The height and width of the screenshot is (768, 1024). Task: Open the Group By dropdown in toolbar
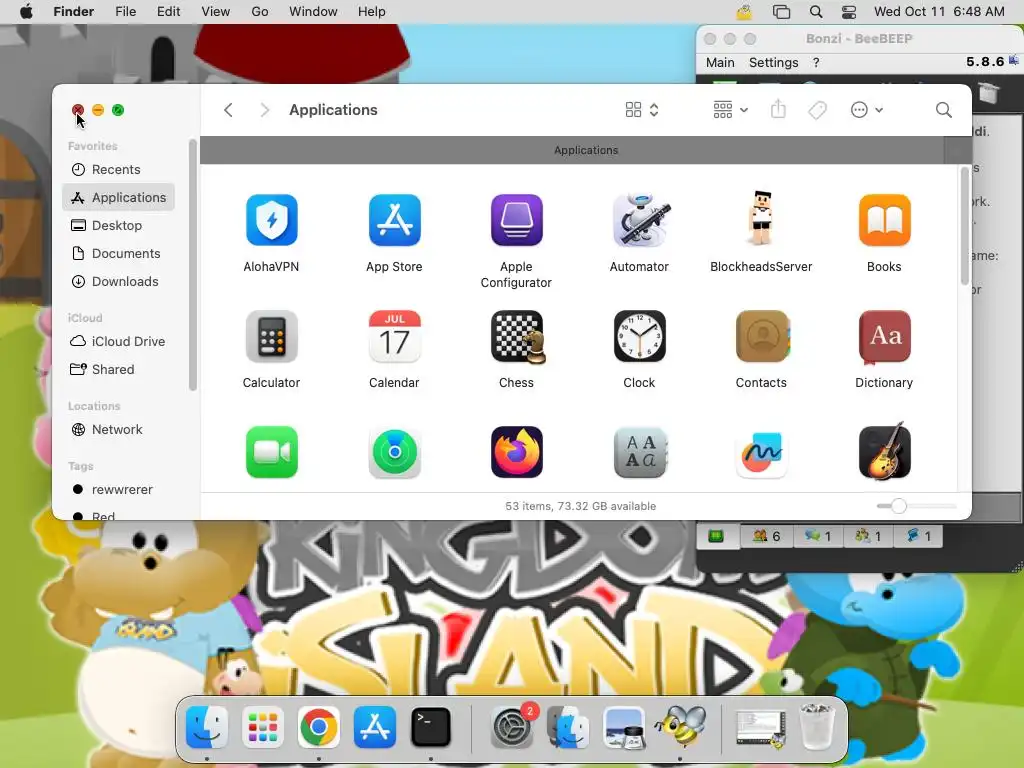[730, 110]
